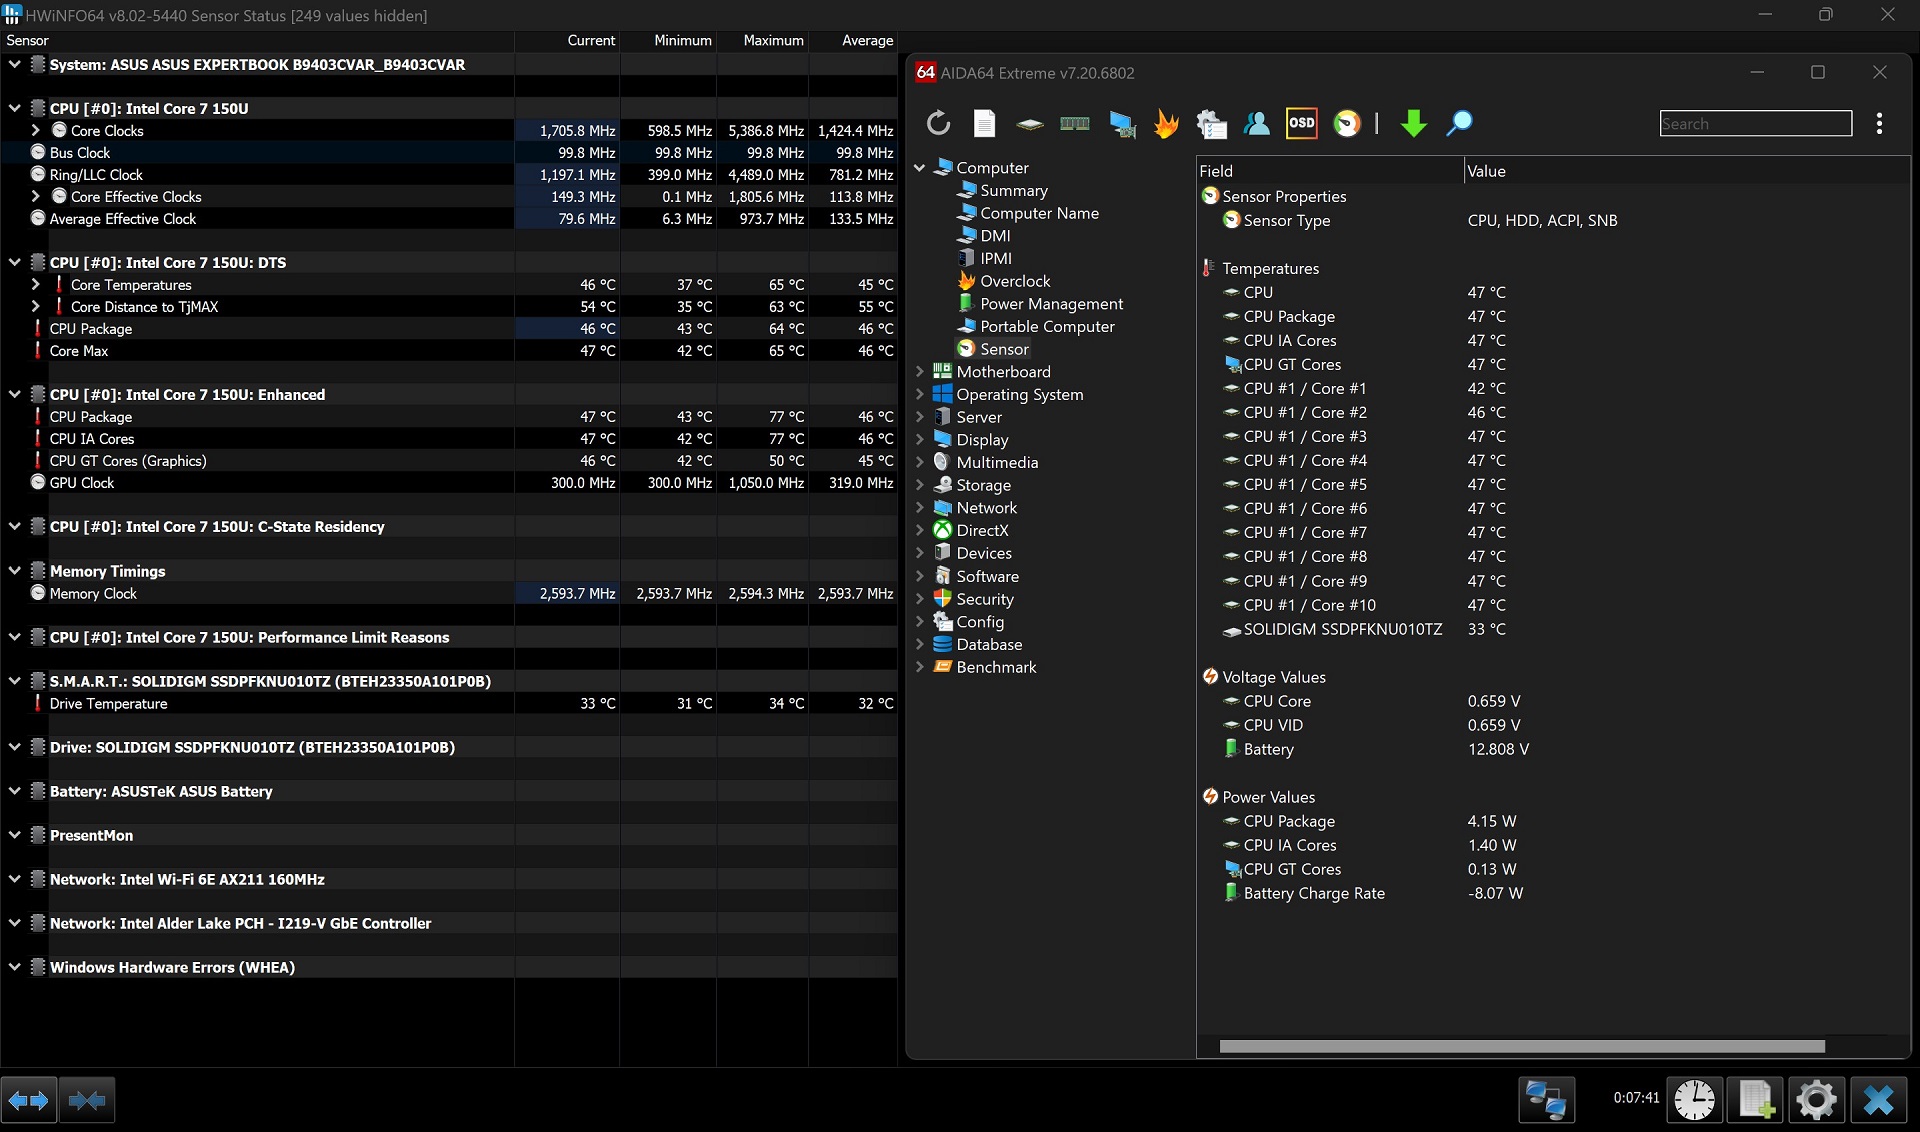Collapse the Memory Timings sensor group
The height and width of the screenshot is (1132, 1920).
pos(14,571)
